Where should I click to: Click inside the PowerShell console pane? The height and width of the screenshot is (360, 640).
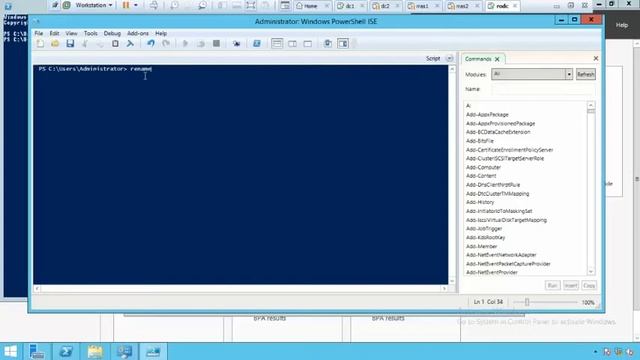(x=241, y=175)
